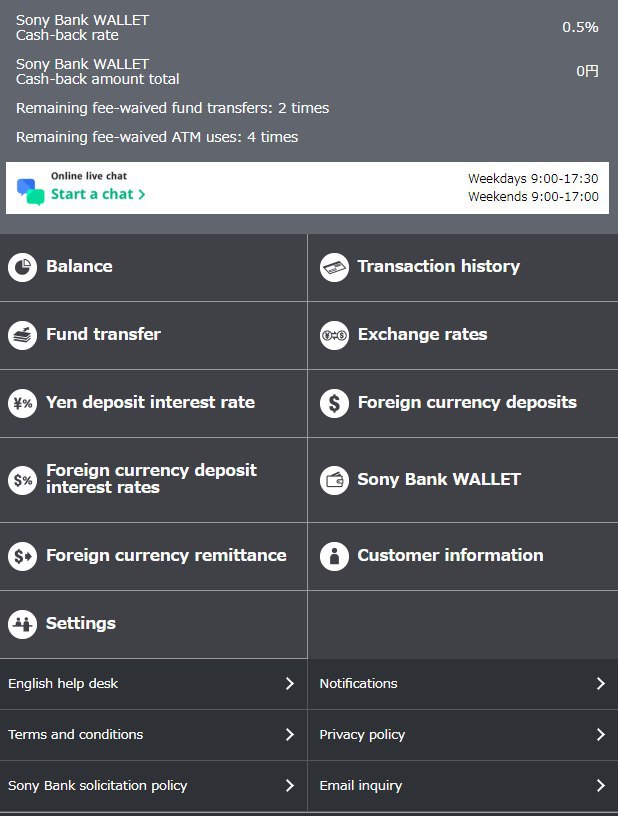Open Foreign currency deposit interest rates menu
This screenshot has height=816, width=618.
tap(151, 479)
